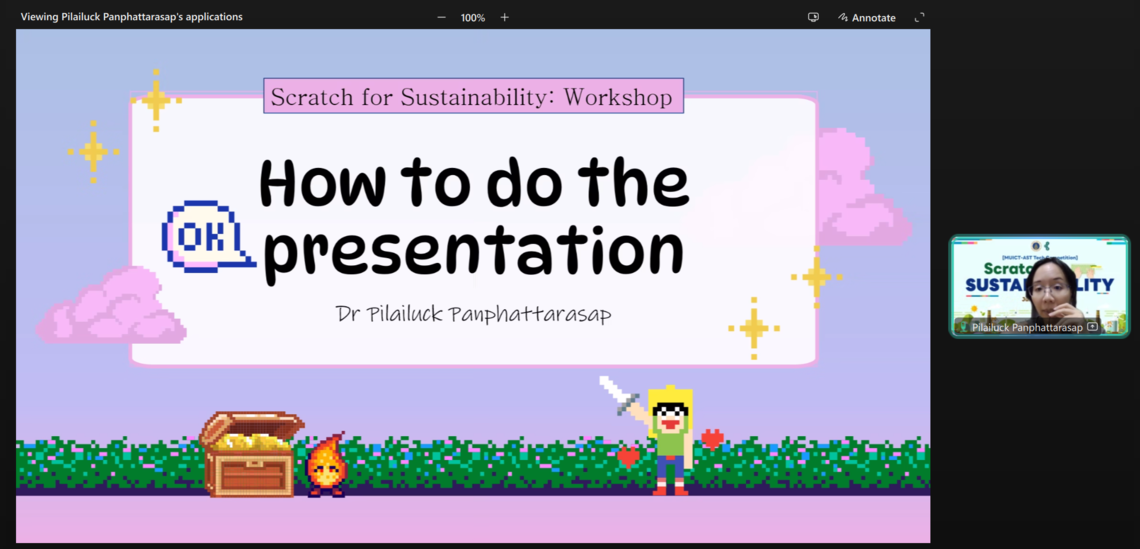Expand shared content to full screen
Image resolution: width=1140 pixels, height=549 pixels.
tap(920, 17)
